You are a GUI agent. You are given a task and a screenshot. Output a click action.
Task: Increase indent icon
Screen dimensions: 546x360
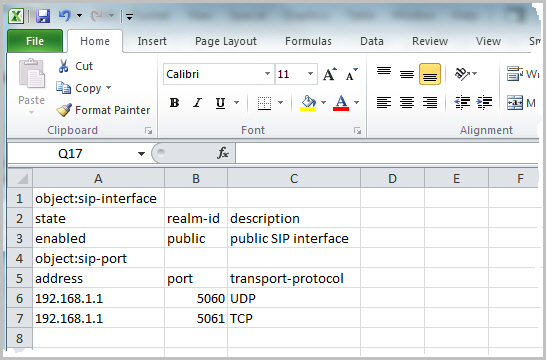485,103
